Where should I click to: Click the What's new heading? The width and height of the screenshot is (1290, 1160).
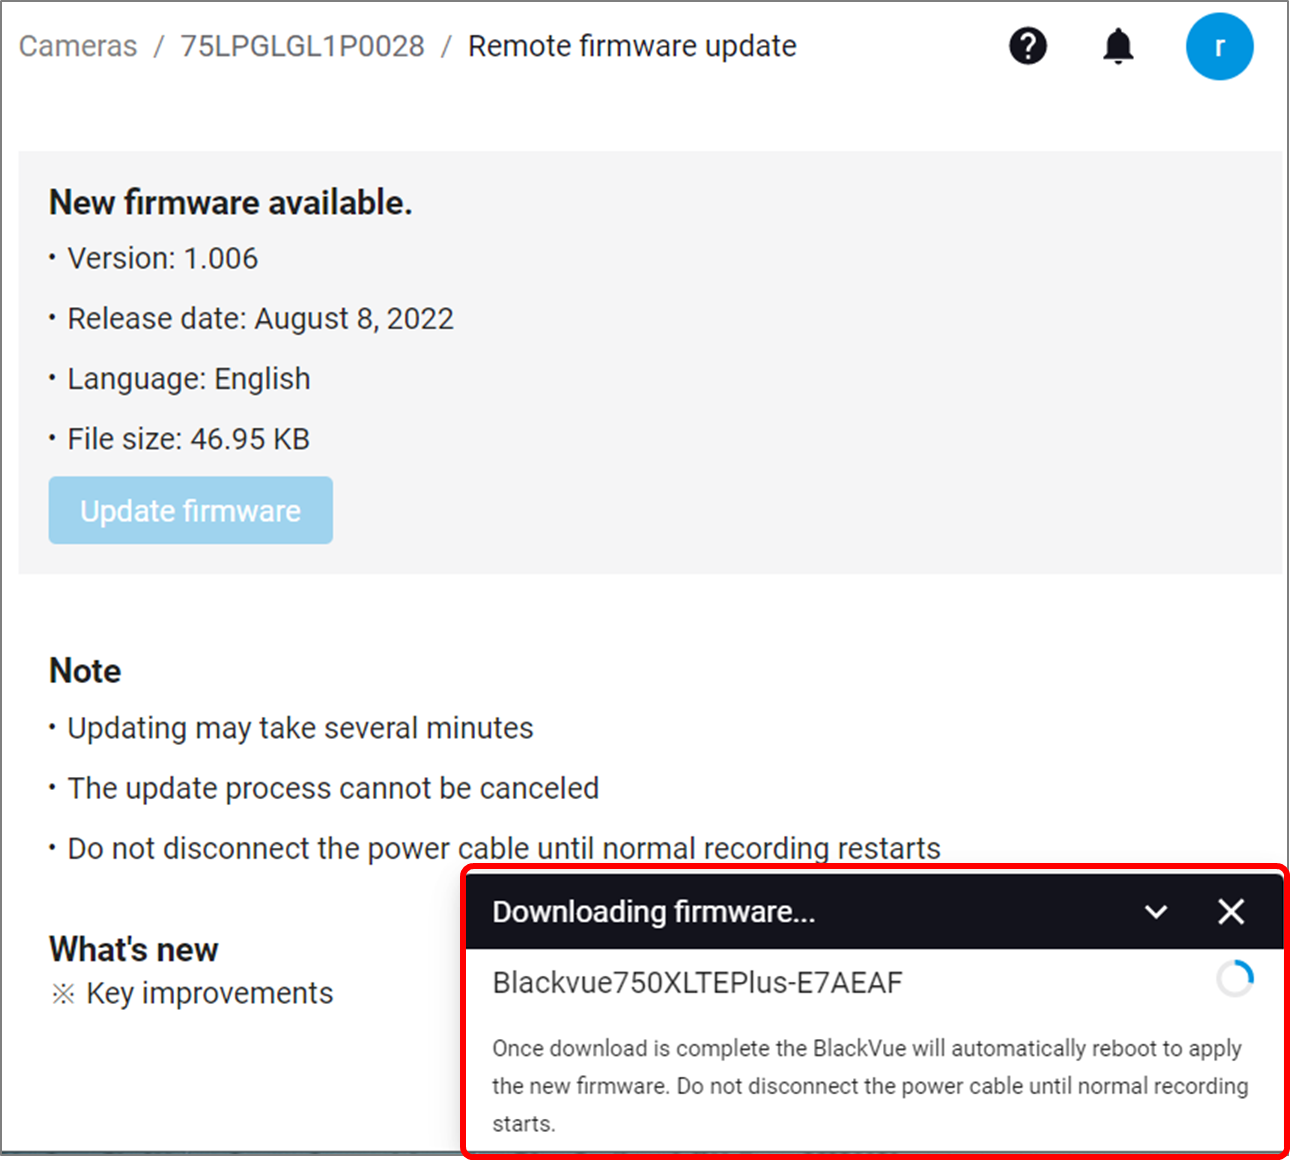(x=134, y=949)
